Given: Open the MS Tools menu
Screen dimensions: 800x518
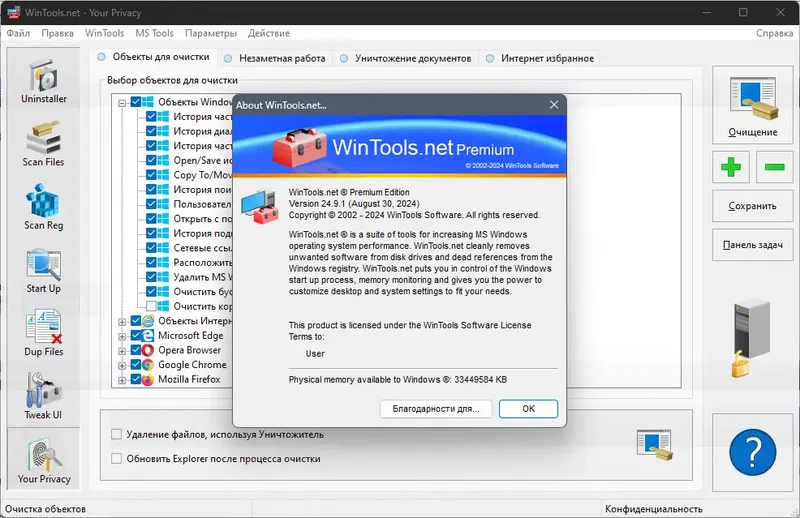Looking at the screenshot, I should (155, 33).
